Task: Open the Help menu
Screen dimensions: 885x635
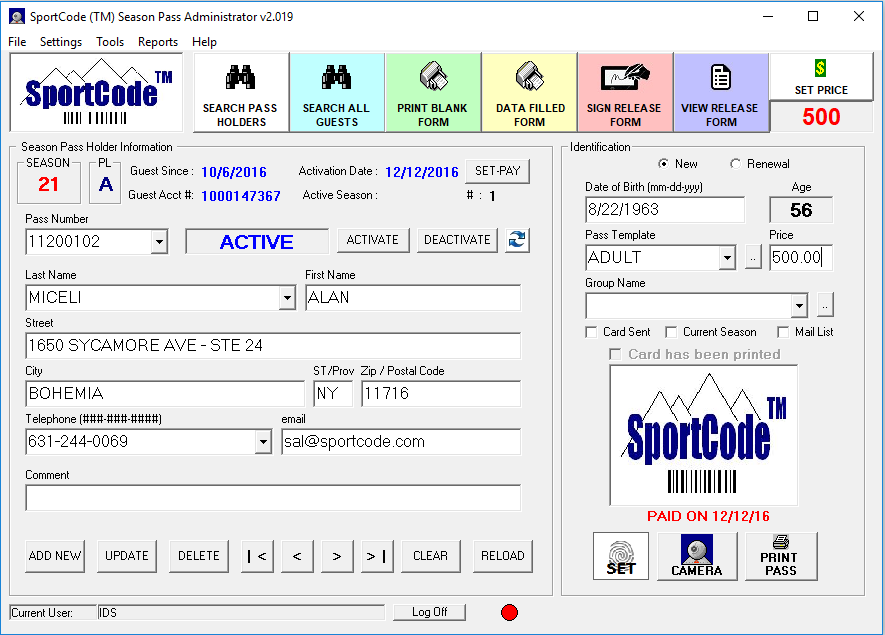Action: point(204,42)
